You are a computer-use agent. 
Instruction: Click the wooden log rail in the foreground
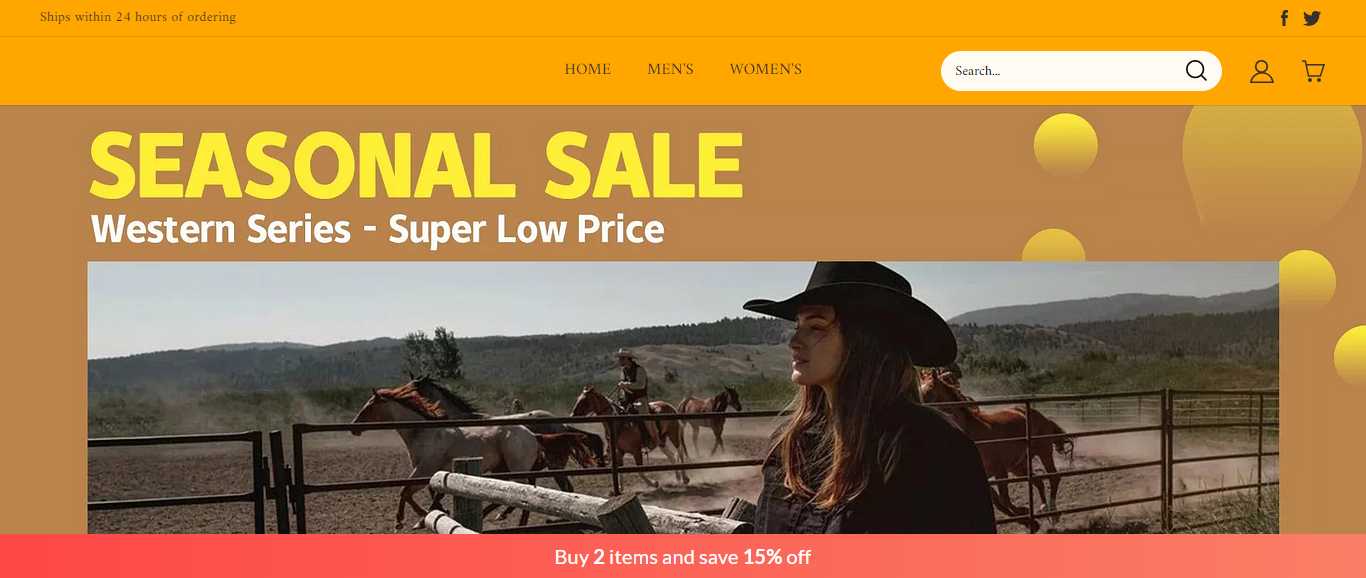(x=590, y=503)
